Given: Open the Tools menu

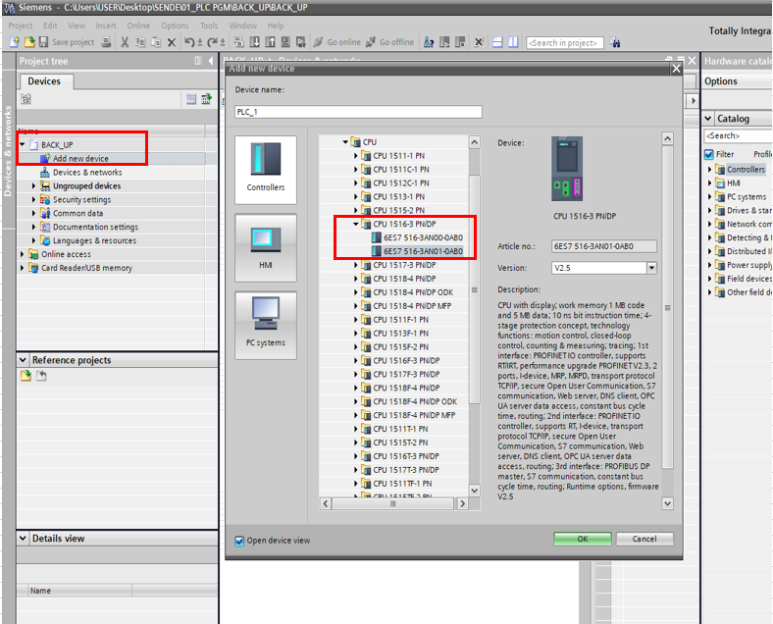Looking at the screenshot, I should coord(209,26).
